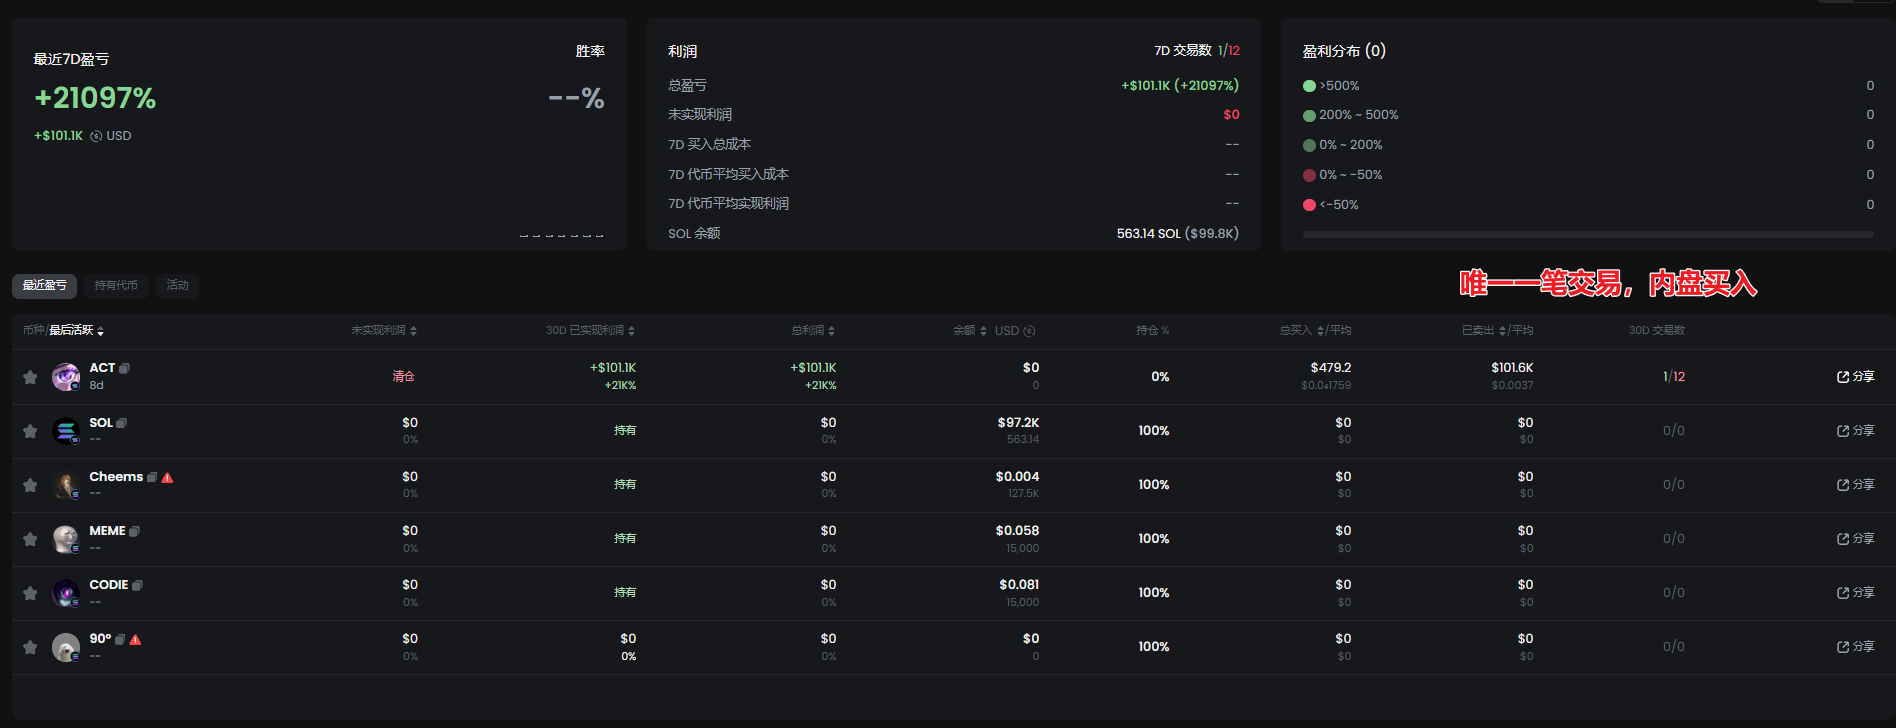Image resolution: width=1896 pixels, height=728 pixels.
Task: Open the 活动 tab
Action: click(x=177, y=286)
